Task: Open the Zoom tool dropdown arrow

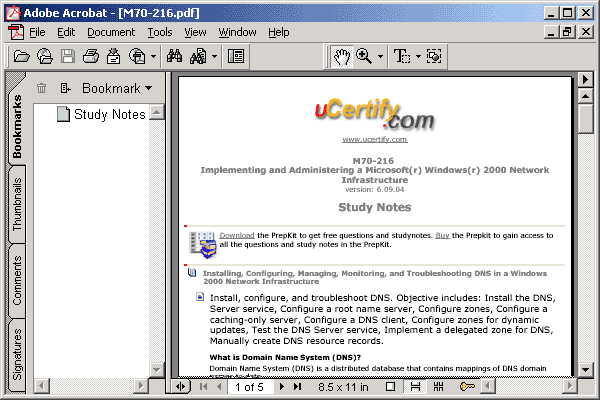Action: tap(380, 57)
